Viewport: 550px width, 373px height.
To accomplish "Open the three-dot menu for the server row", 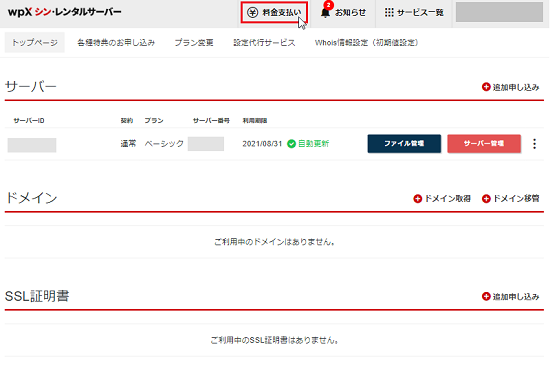I will 534,144.
